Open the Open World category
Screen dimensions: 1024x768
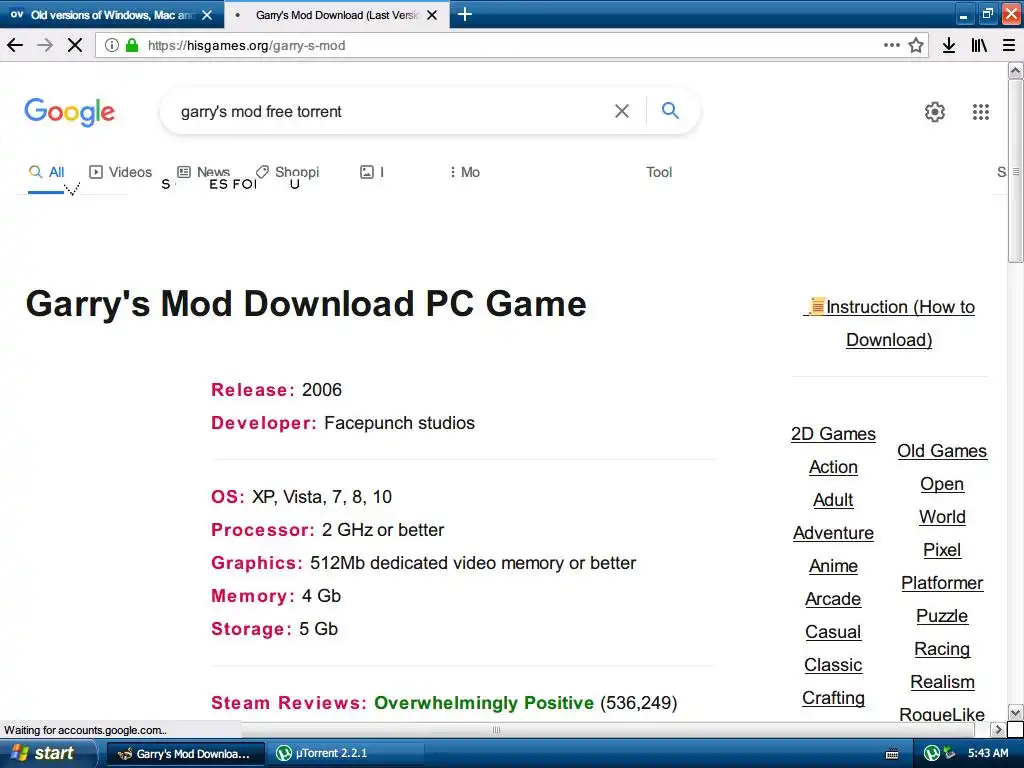click(x=942, y=500)
